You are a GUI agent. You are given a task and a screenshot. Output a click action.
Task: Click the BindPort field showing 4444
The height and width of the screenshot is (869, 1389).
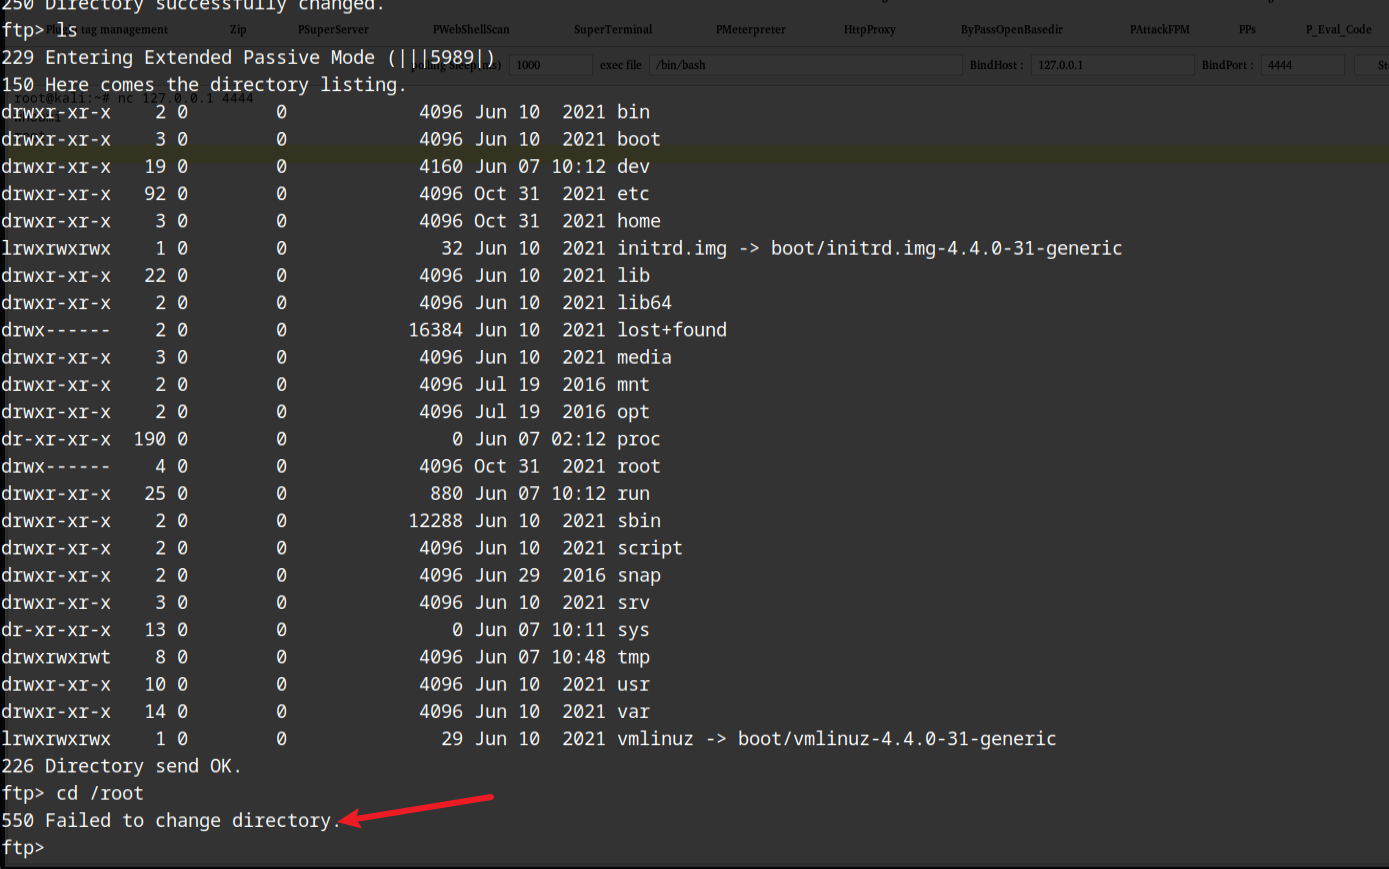(1301, 65)
